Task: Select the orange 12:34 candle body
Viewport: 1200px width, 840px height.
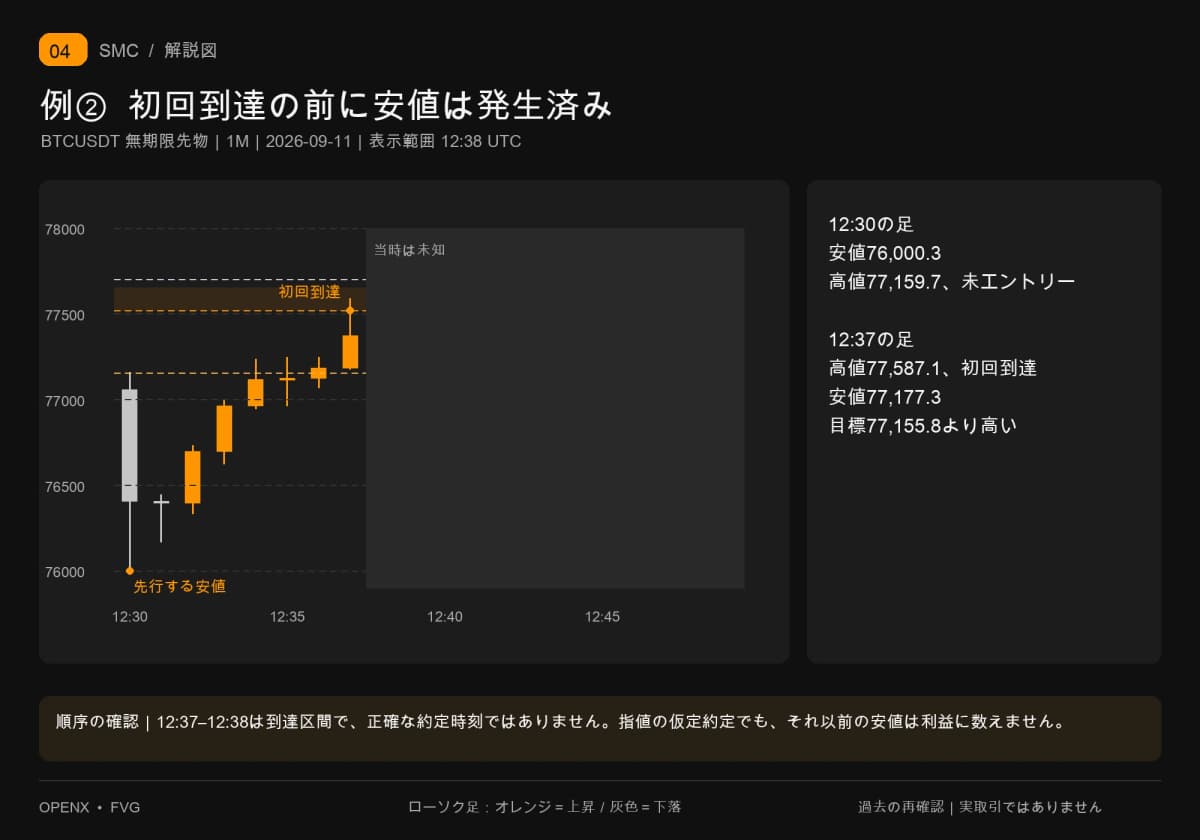Action: point(256,392)
